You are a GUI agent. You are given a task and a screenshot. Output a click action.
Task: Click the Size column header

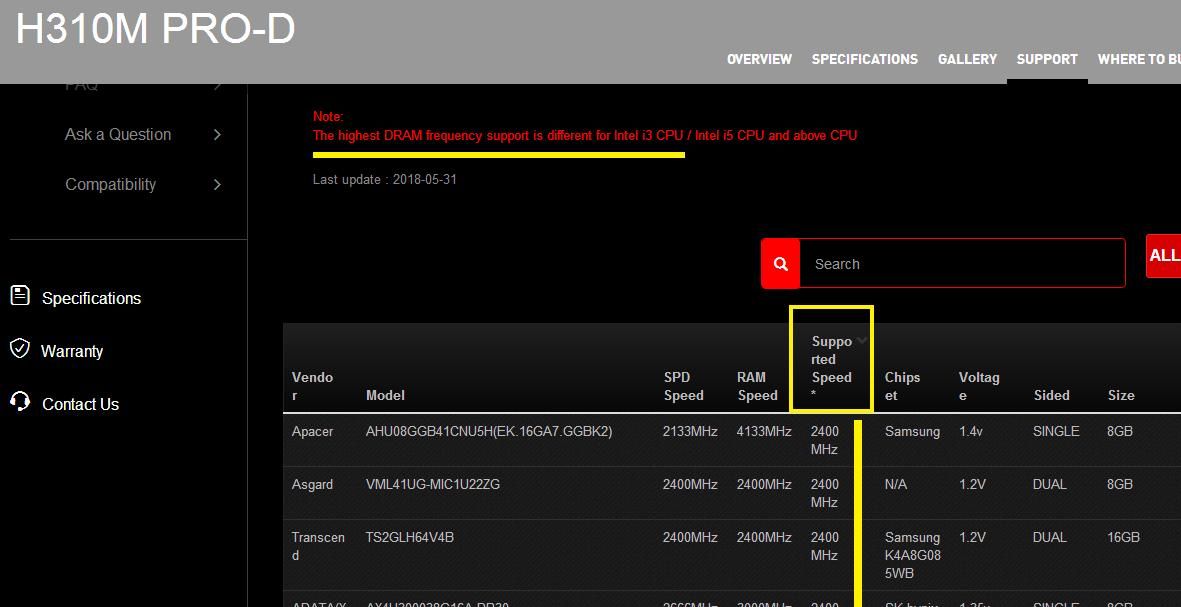[1121, 395]
